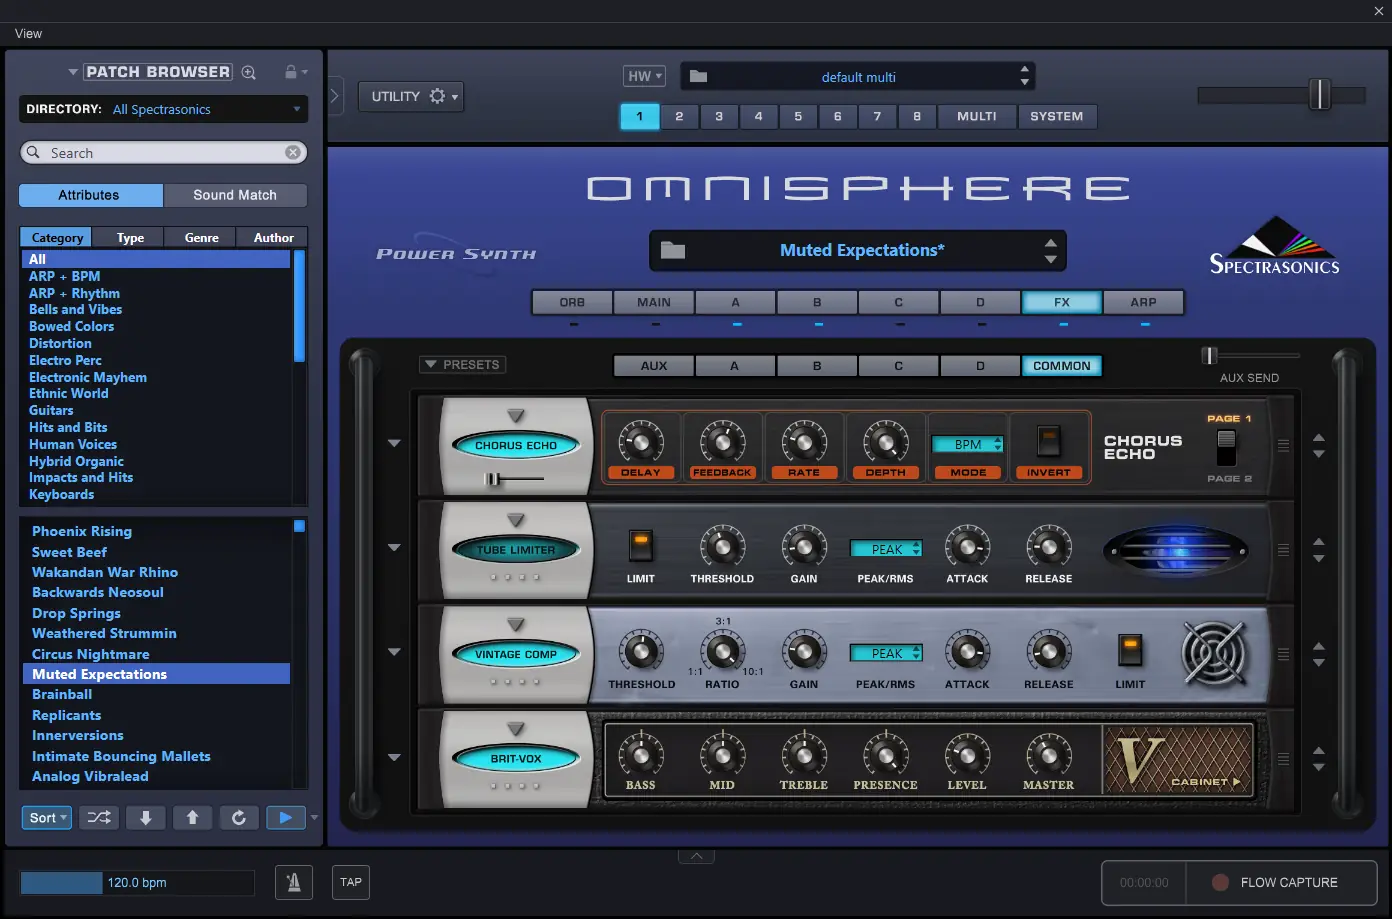Image resolution: width=1392 pixels, height=919 pixels.
Task: Click the Brit-Vox move up/down arrows
Action: click(x=1319, y=759)
